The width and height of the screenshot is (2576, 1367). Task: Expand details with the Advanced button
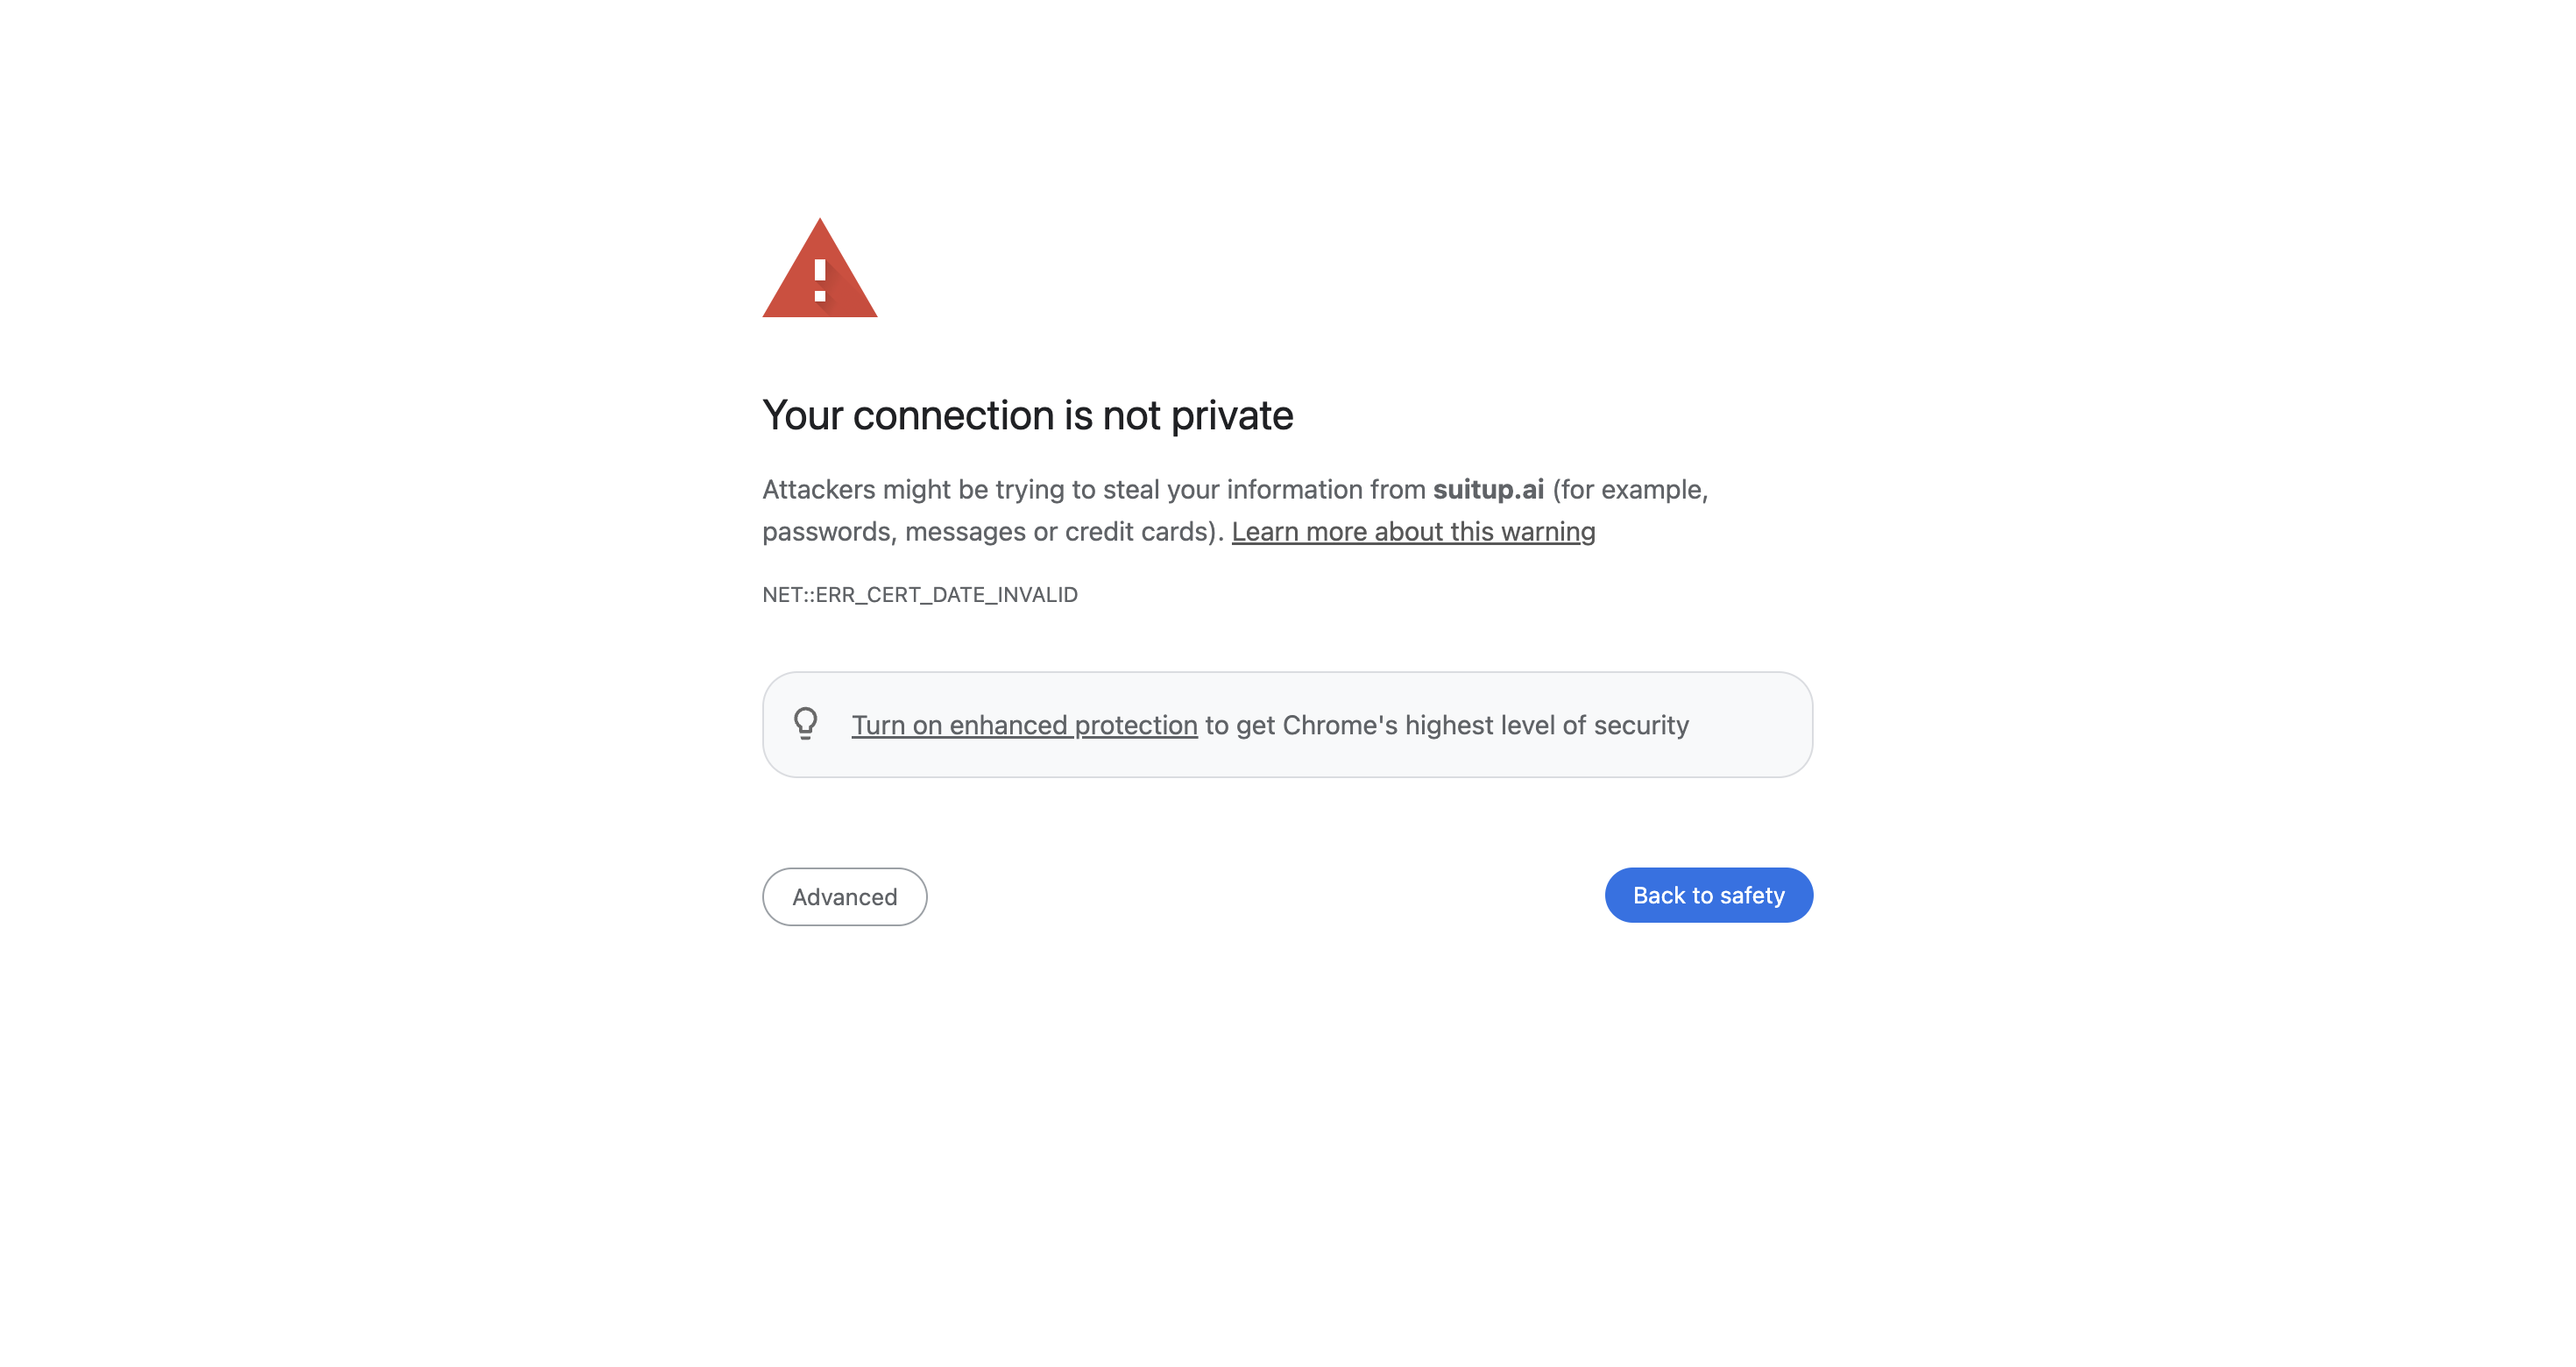(844, 896)
